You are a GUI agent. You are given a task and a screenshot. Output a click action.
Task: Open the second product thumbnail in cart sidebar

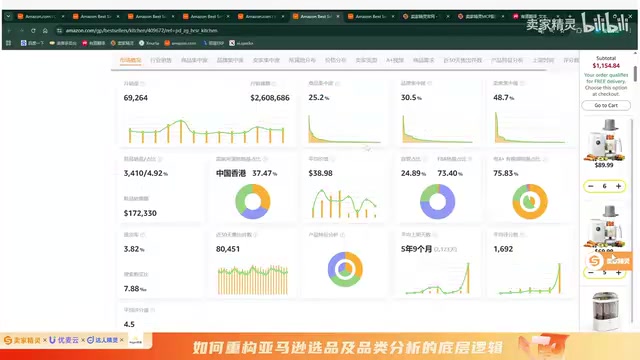[604, 227]
